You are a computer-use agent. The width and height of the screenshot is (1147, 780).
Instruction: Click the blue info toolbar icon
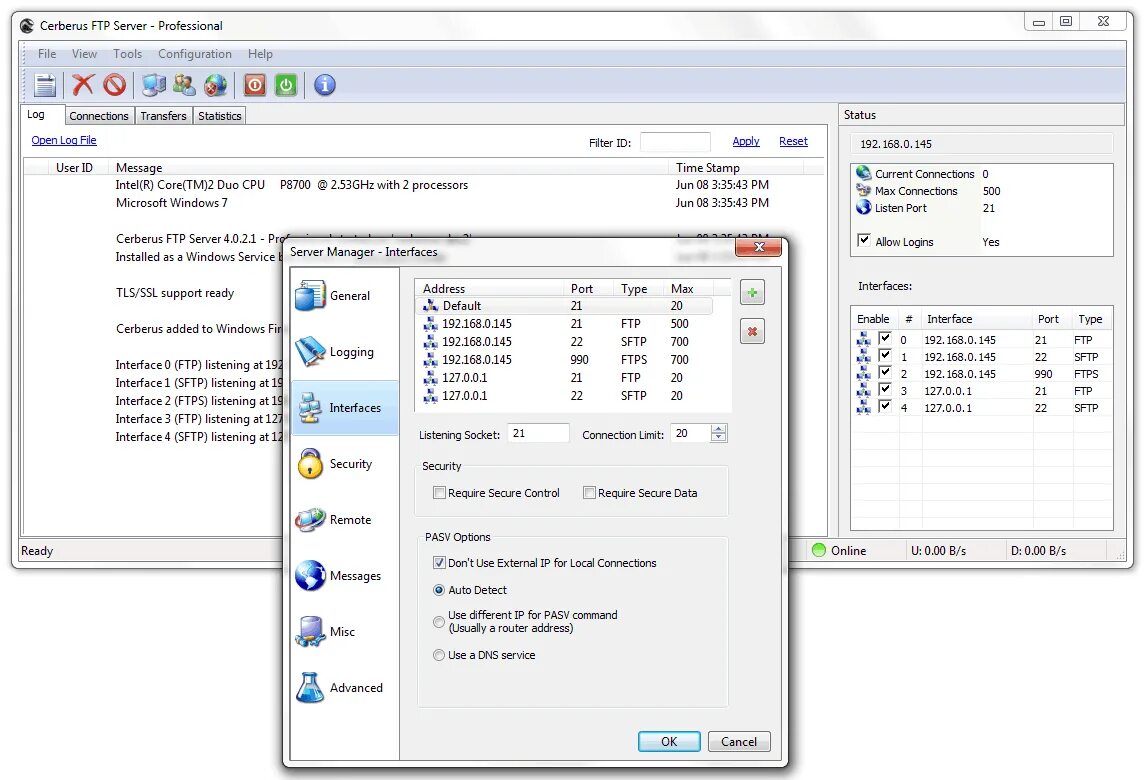[x=325, y=85]
